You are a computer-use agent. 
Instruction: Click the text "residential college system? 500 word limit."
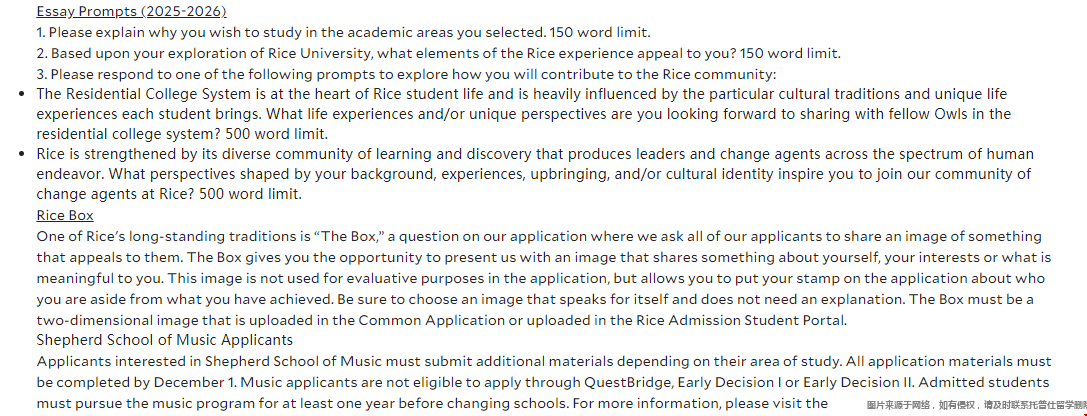[x=196, y=134]
